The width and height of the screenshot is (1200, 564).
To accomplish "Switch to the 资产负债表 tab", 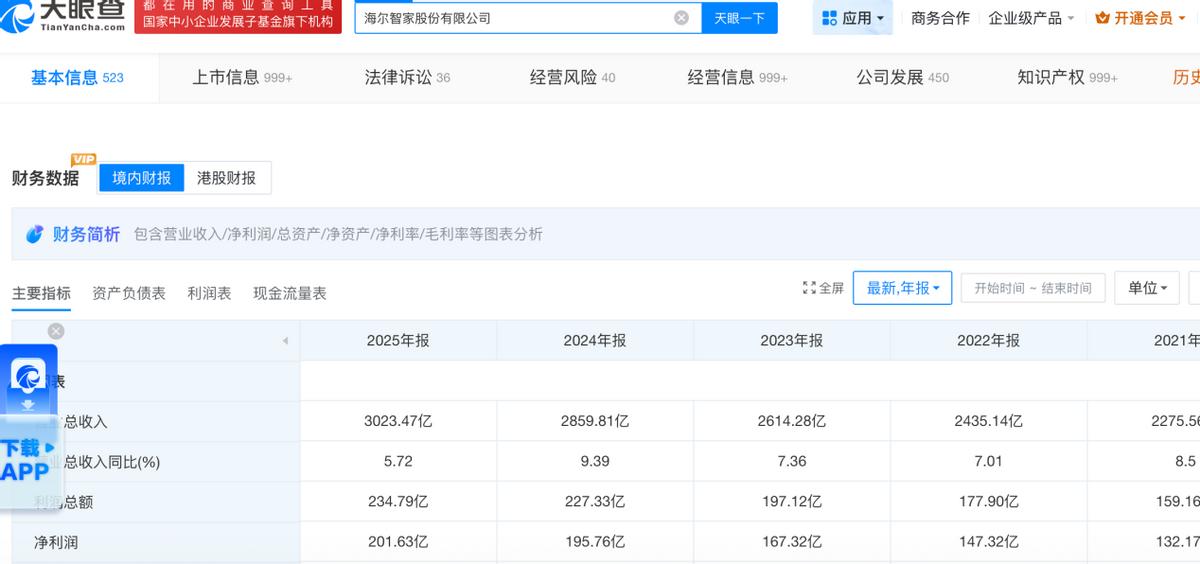I will click(x=129, y=293).
